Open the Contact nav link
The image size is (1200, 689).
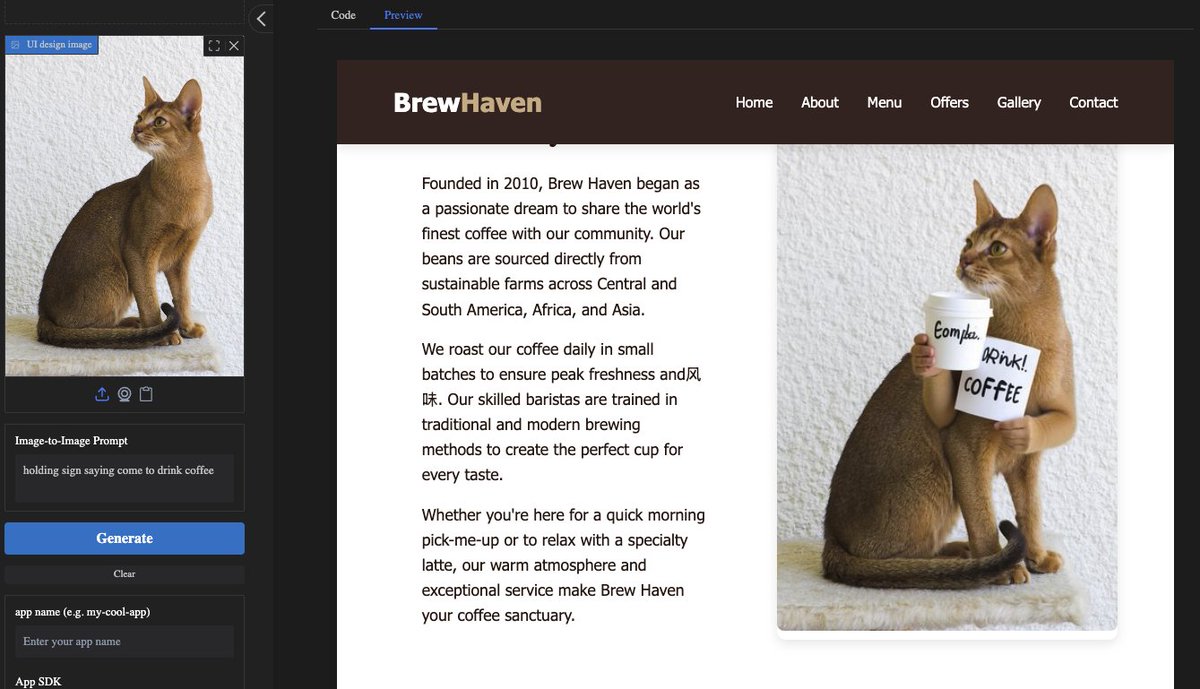click(1093, 102)
